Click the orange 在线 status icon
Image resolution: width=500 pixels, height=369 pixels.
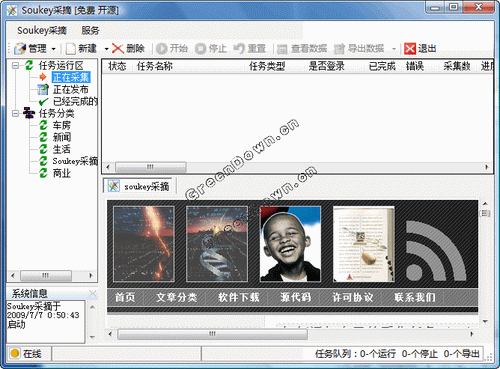click(14, 353)
